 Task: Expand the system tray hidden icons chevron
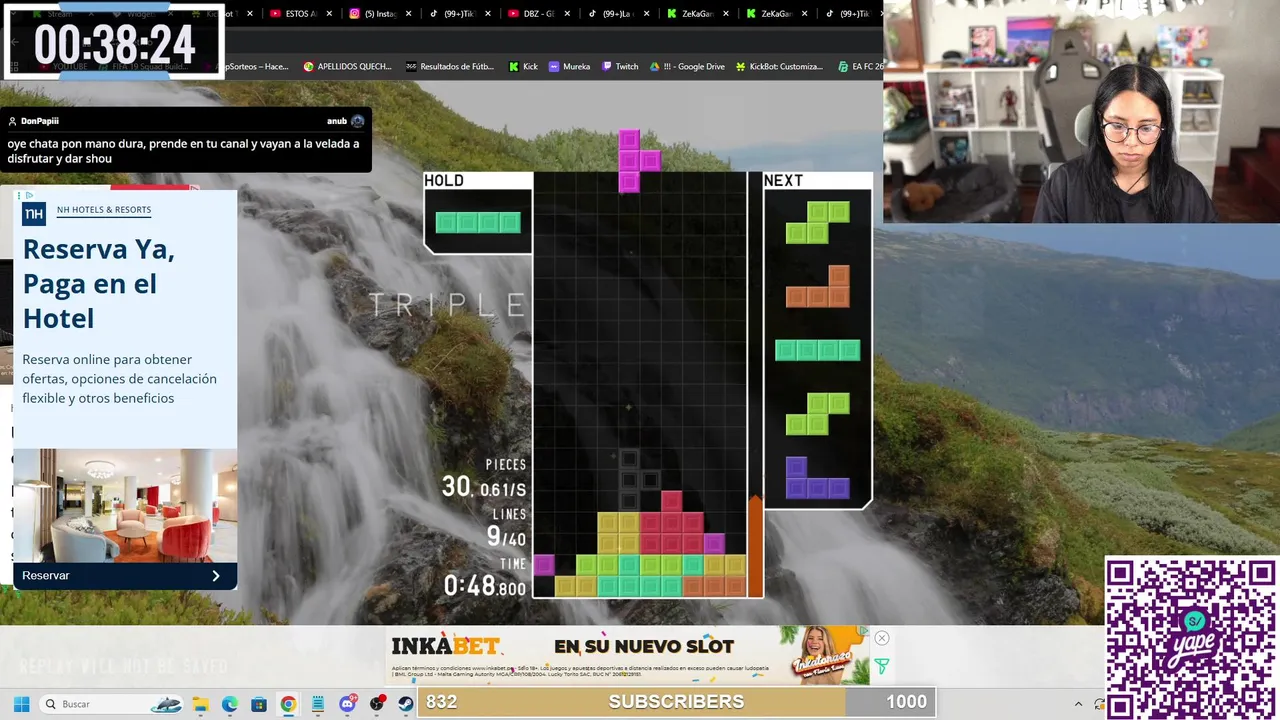[x=1078, y=704]
